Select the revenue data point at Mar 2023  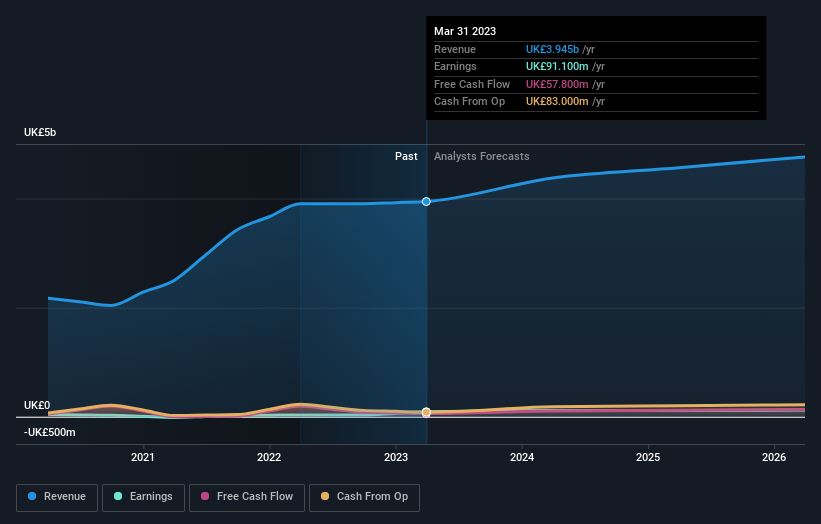click(426, 202)
